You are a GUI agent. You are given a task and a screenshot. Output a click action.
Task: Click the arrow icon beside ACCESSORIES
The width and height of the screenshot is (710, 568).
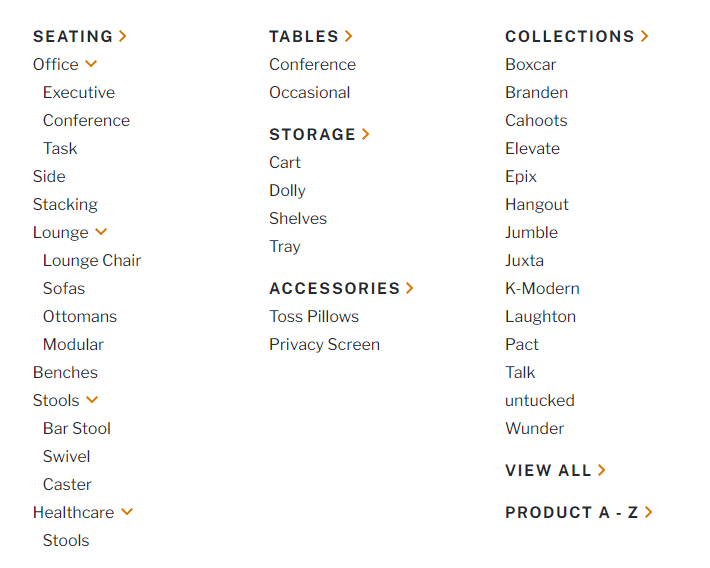point(410,288)
